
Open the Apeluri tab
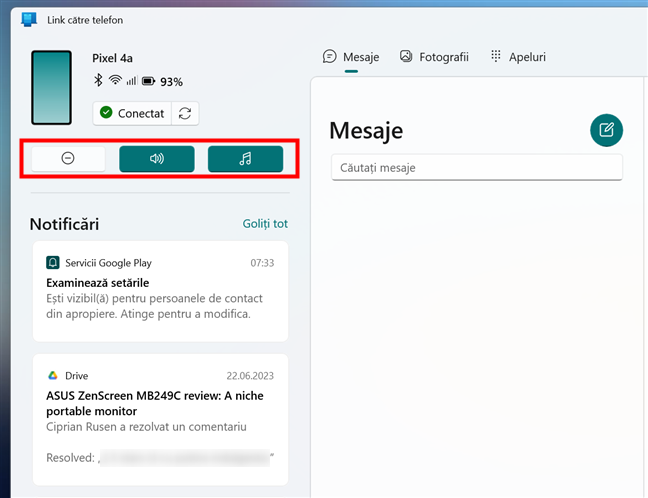[518, 57]
